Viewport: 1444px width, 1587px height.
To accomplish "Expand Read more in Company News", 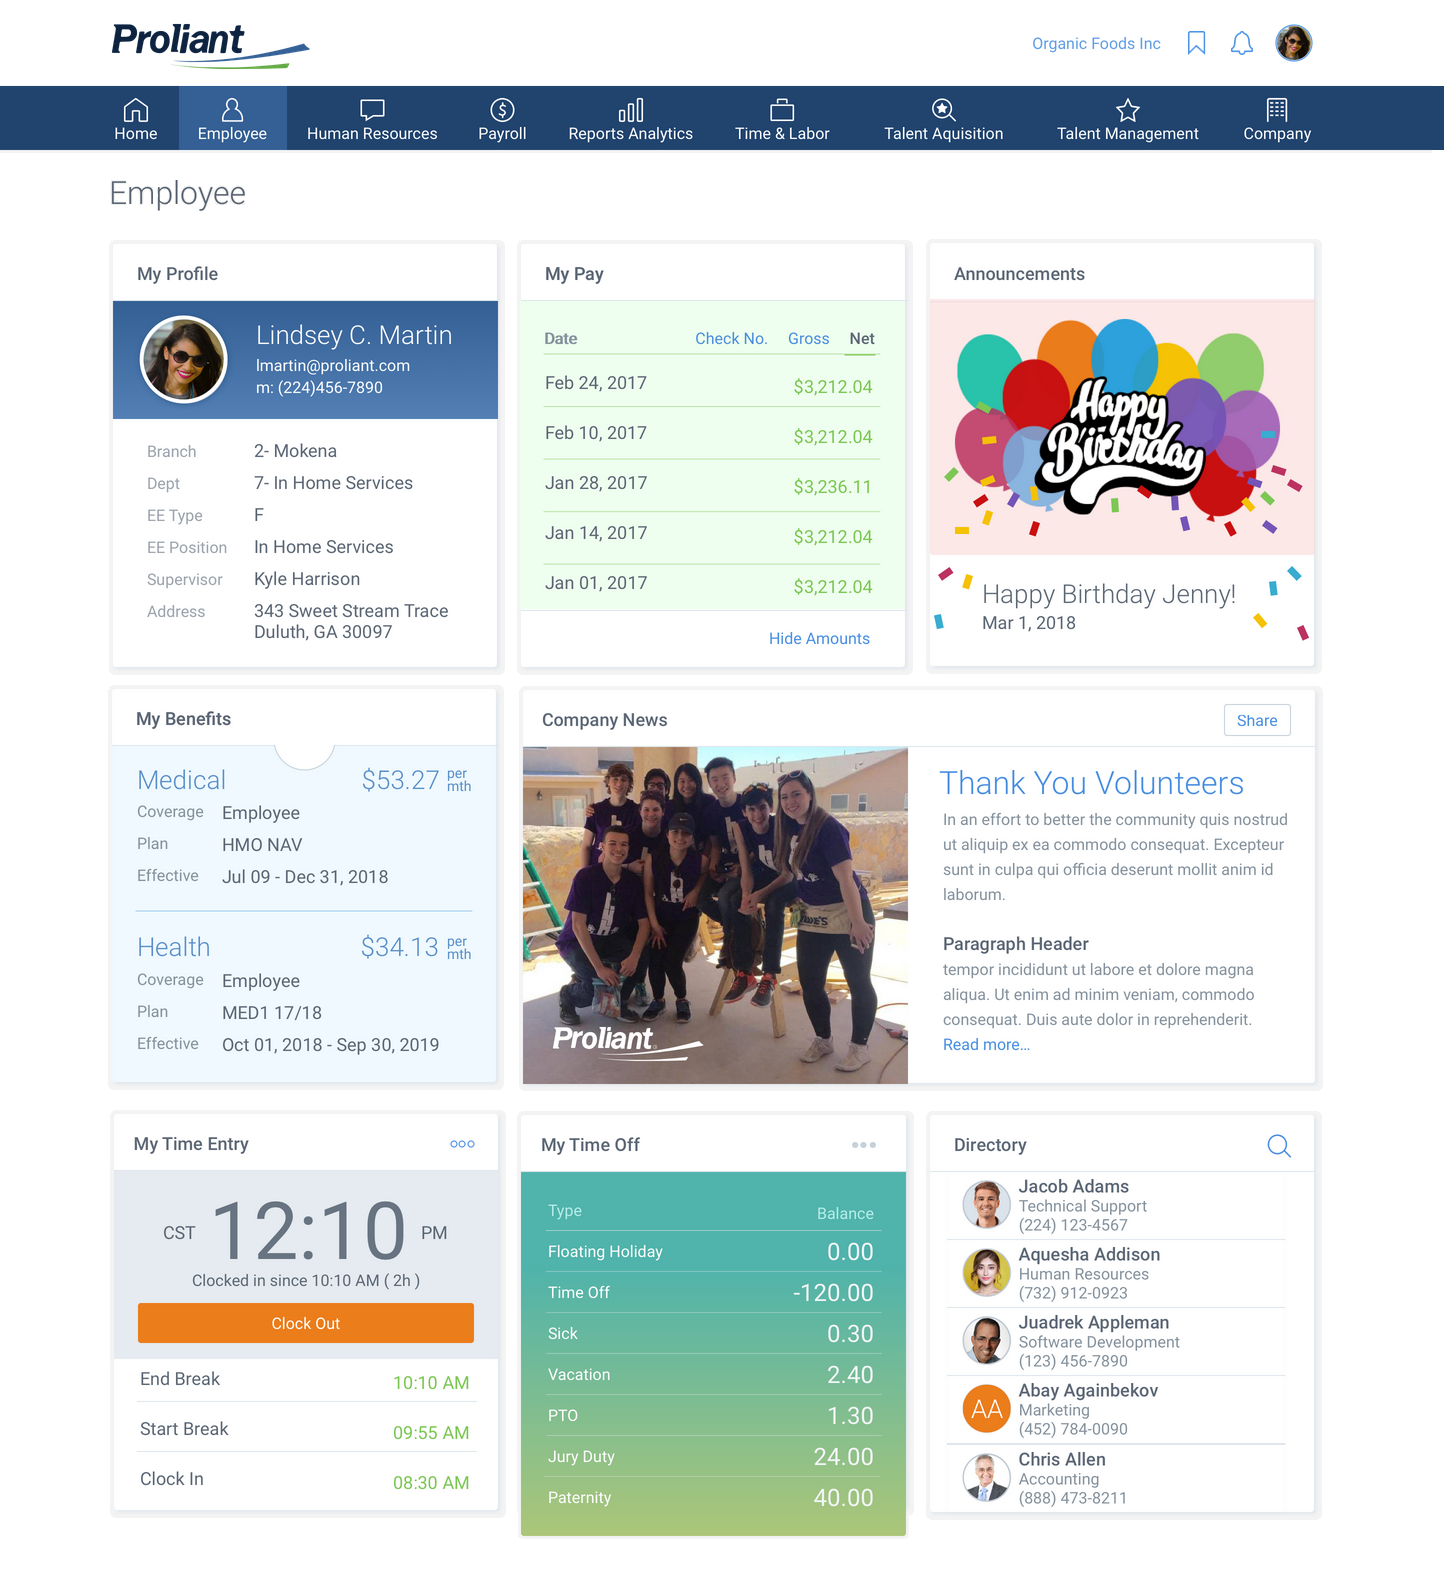I will point(986,1045).
